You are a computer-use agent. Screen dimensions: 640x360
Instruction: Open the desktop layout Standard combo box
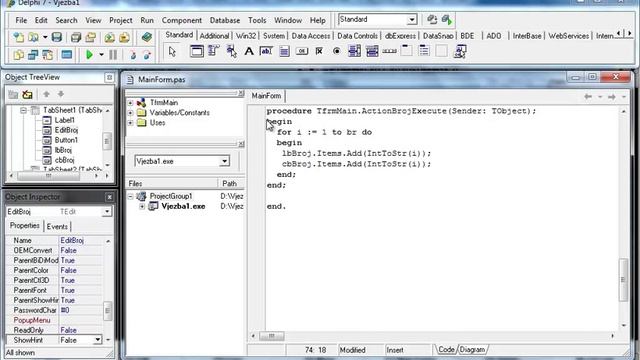point(412,20)
